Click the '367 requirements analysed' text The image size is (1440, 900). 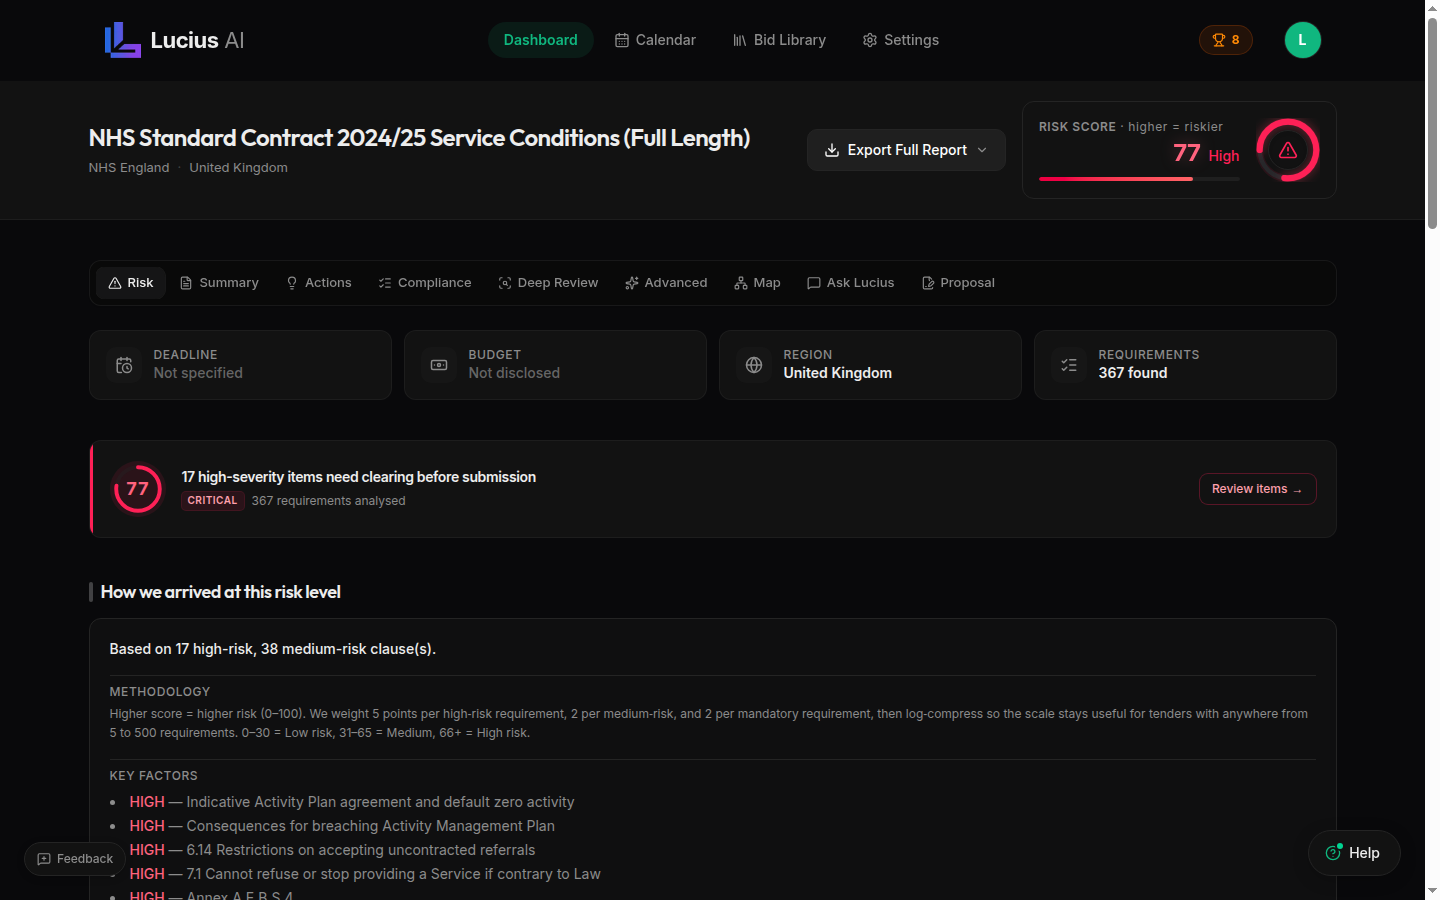point(329,501)
